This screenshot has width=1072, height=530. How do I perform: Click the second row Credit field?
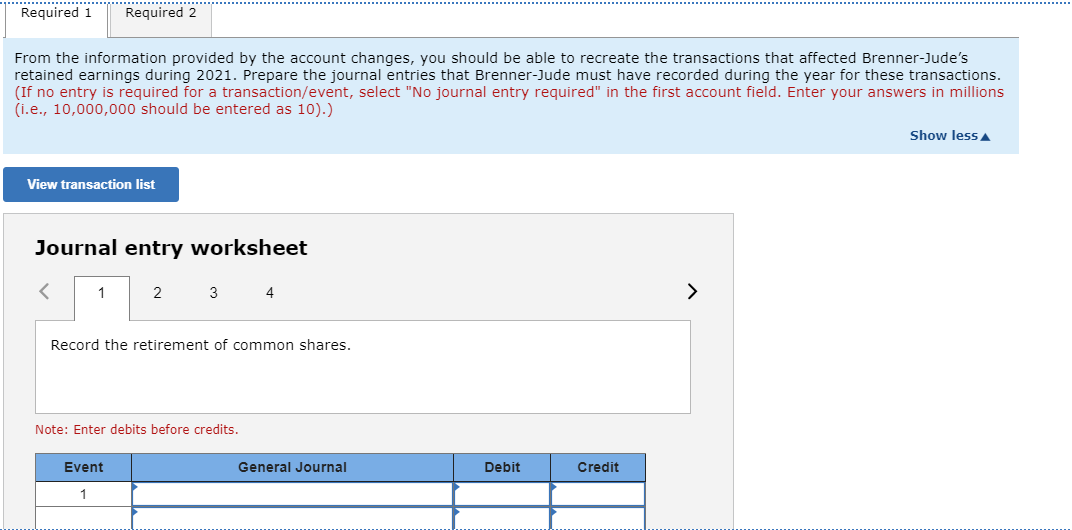click(x=598, y=518)
